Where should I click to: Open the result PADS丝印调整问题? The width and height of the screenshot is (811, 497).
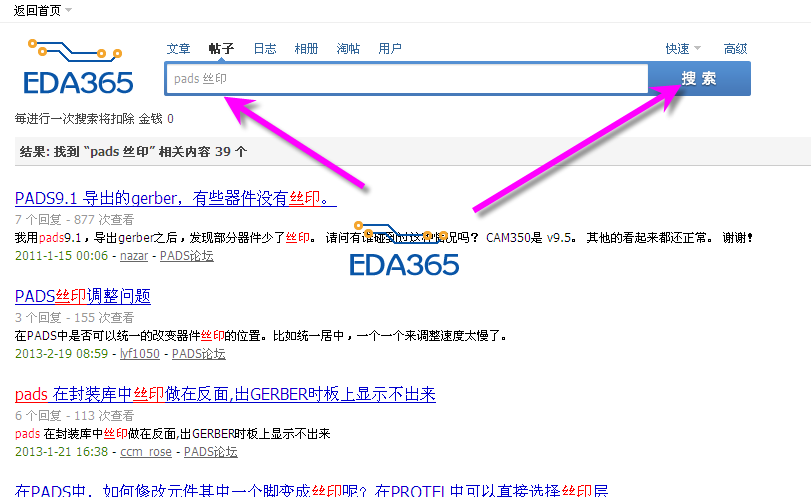point(83,296)
